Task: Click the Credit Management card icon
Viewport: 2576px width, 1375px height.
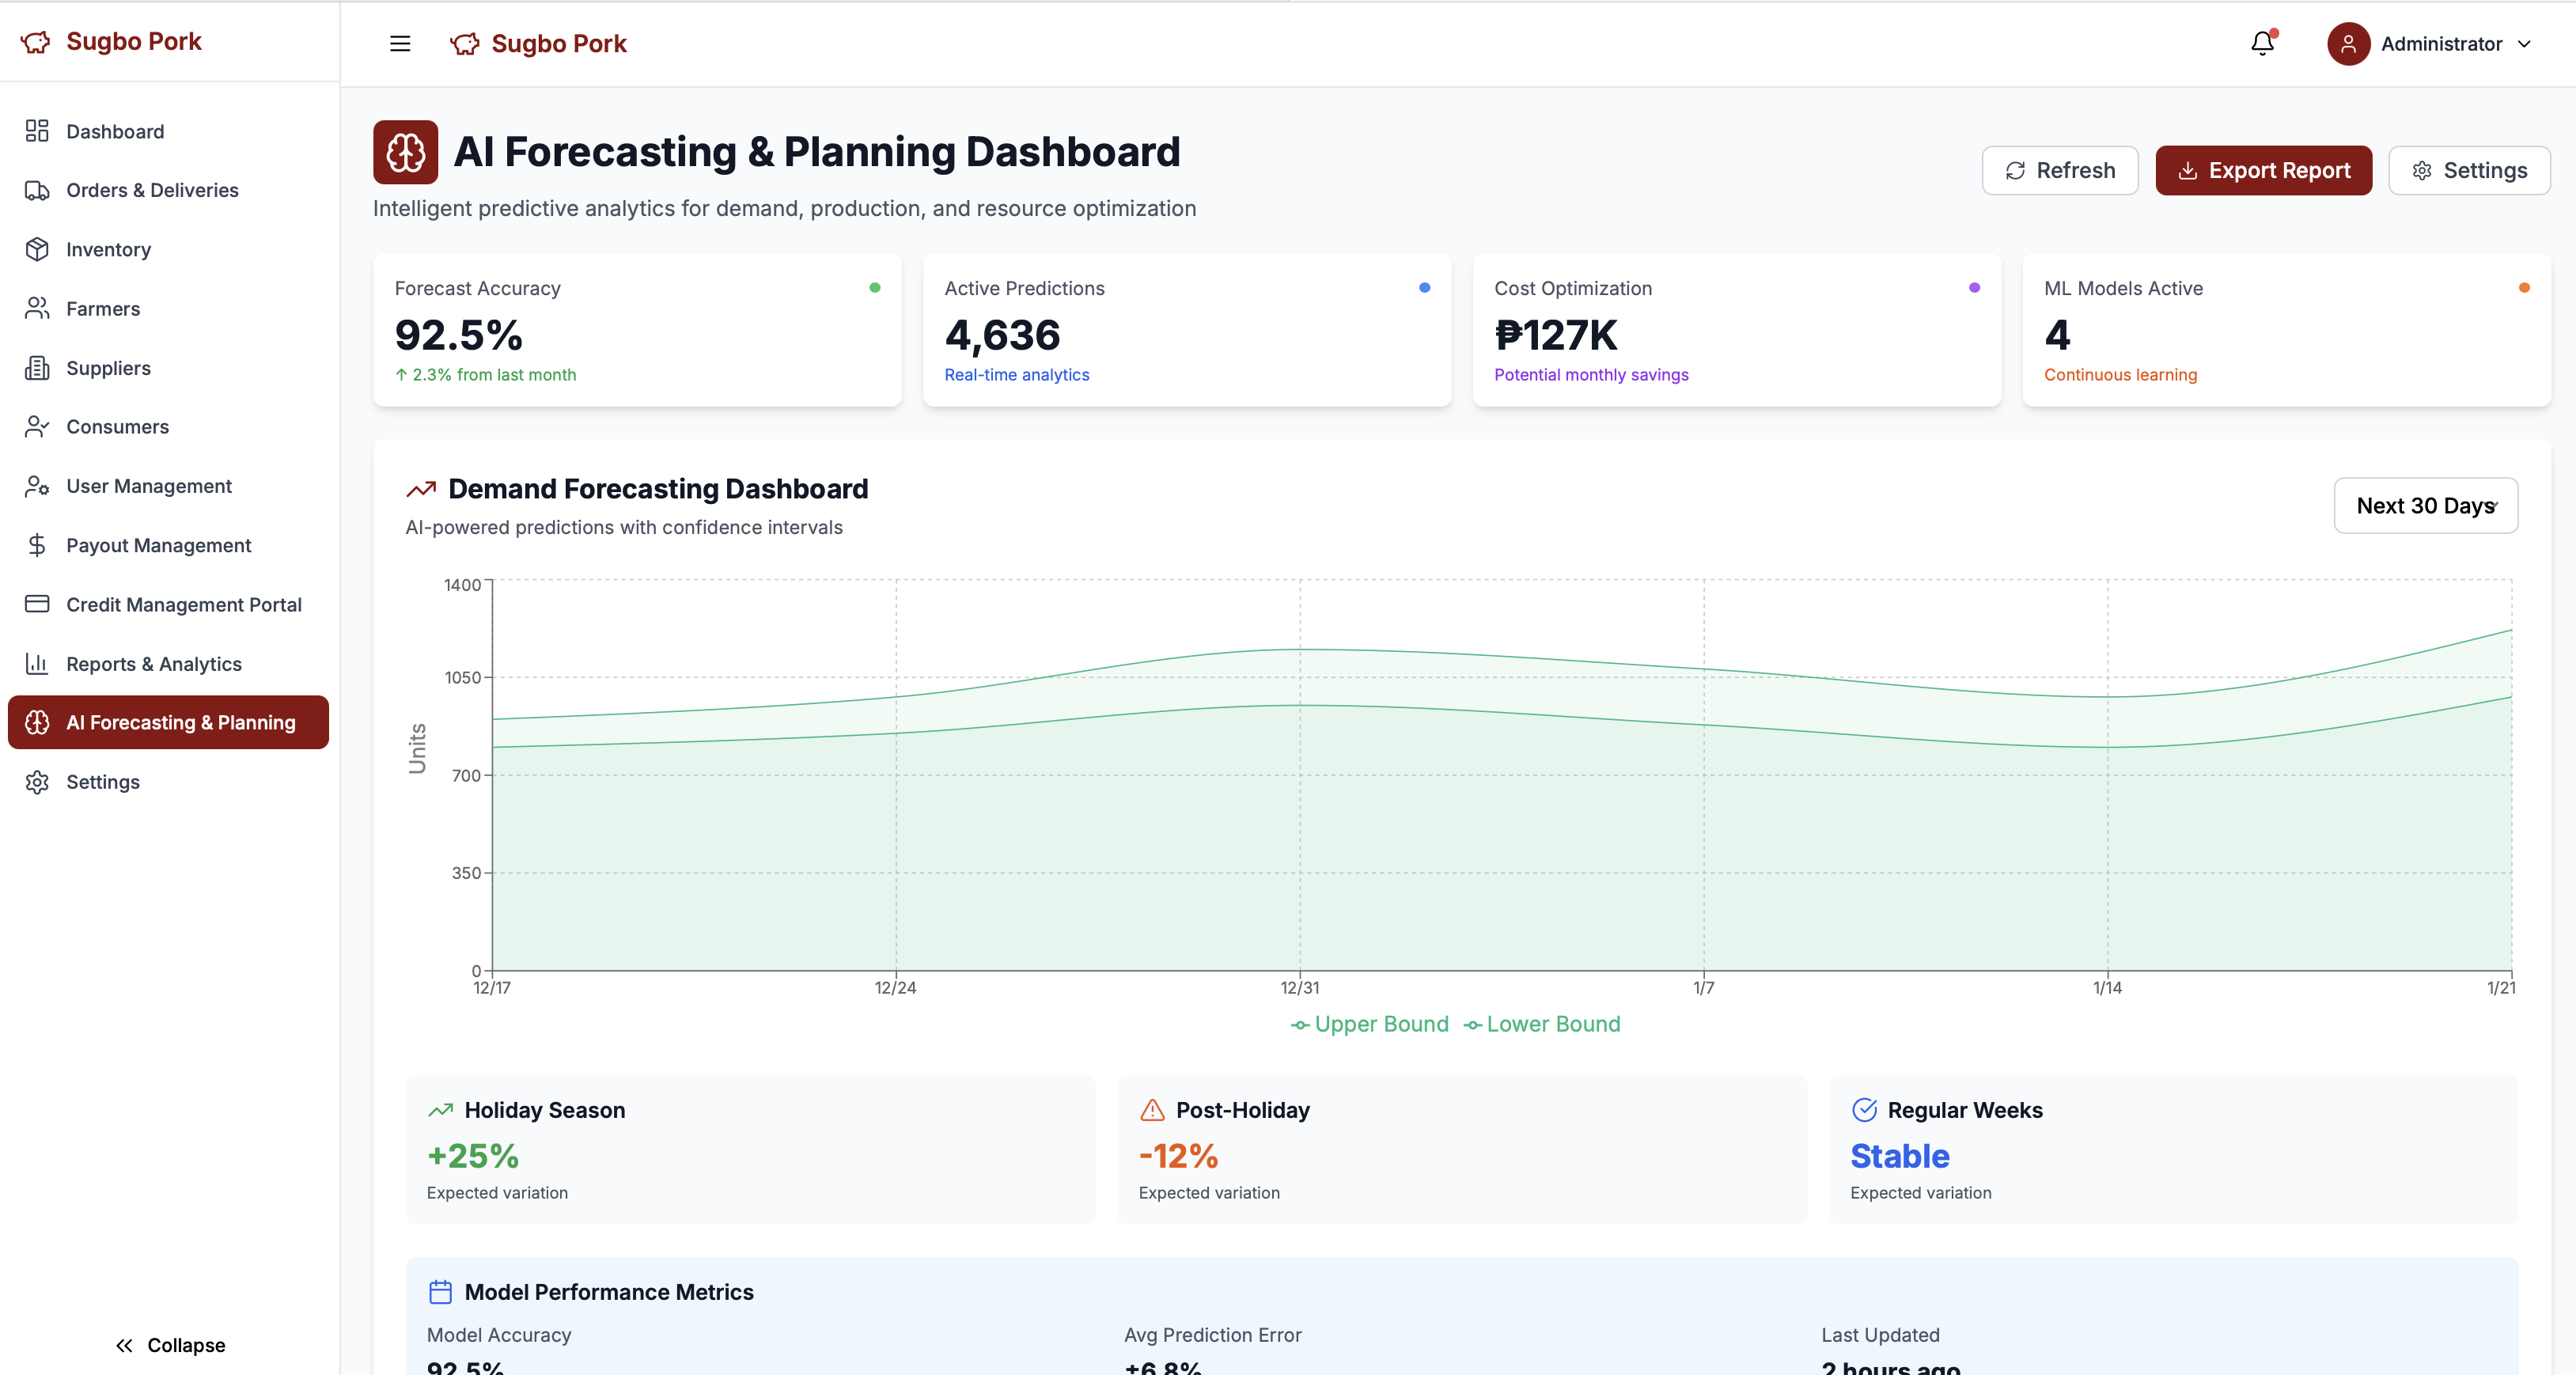Action: click(x=37, y=604)
